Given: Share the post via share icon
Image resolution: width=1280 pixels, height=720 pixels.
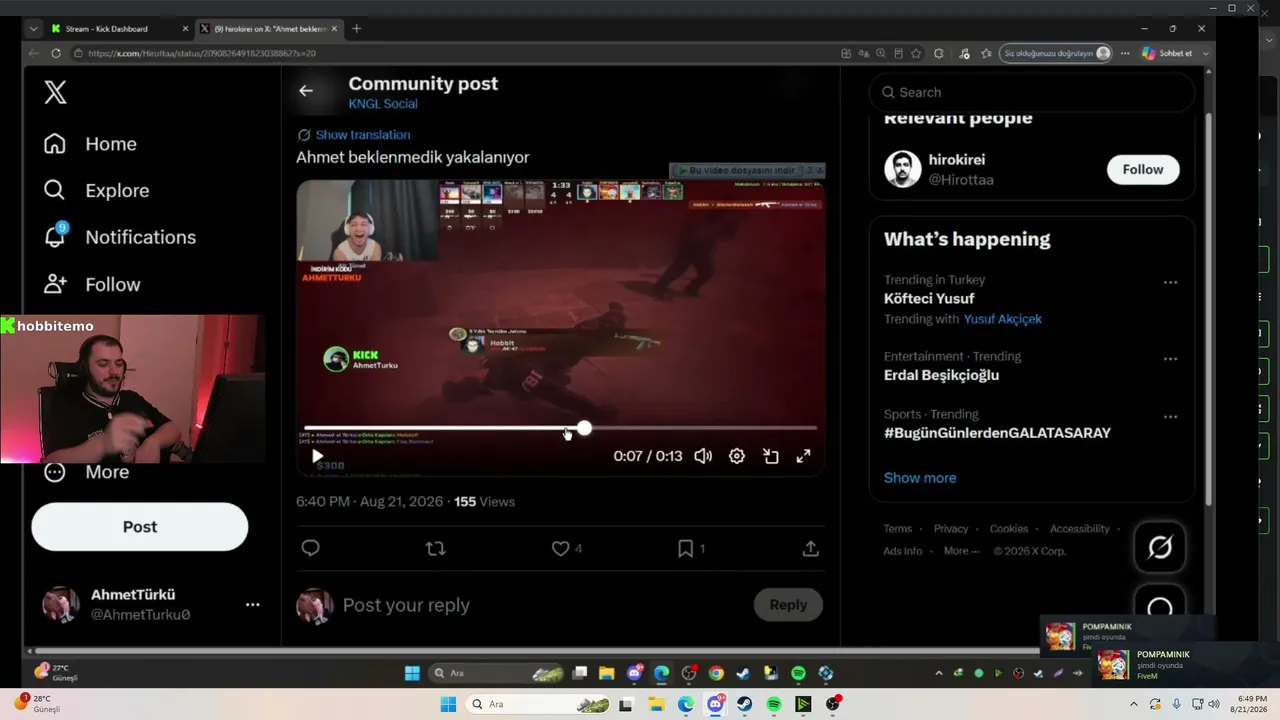Looking at the screenshot, I should pos(811,548).
